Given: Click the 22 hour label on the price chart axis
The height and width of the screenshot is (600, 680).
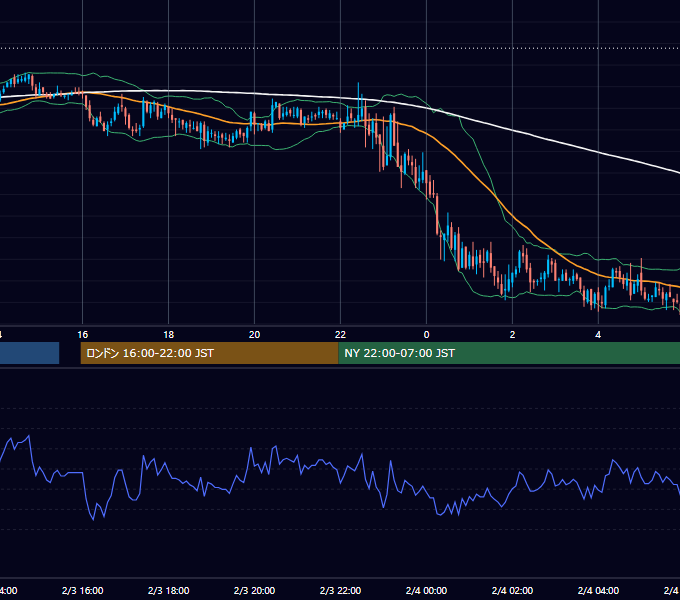Looking at the screenshot, I should (x=340, y=335).
